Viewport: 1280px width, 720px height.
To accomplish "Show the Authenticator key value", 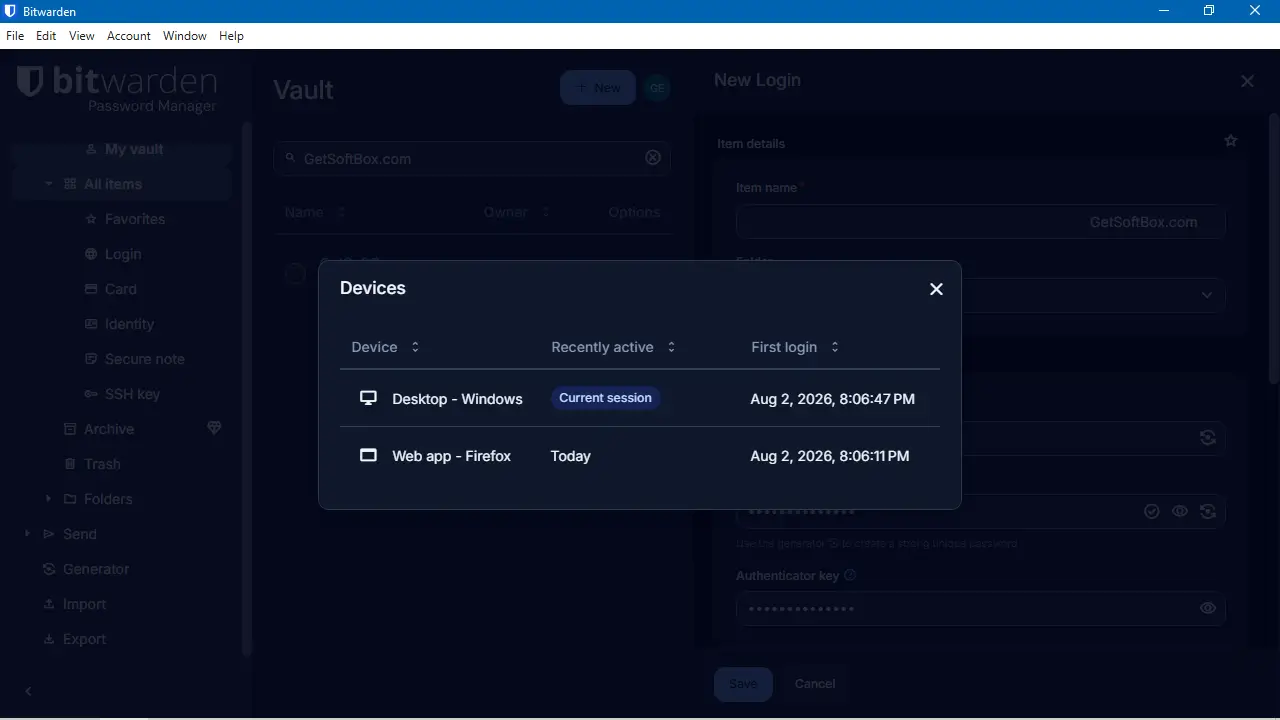I will point(1208,608).
